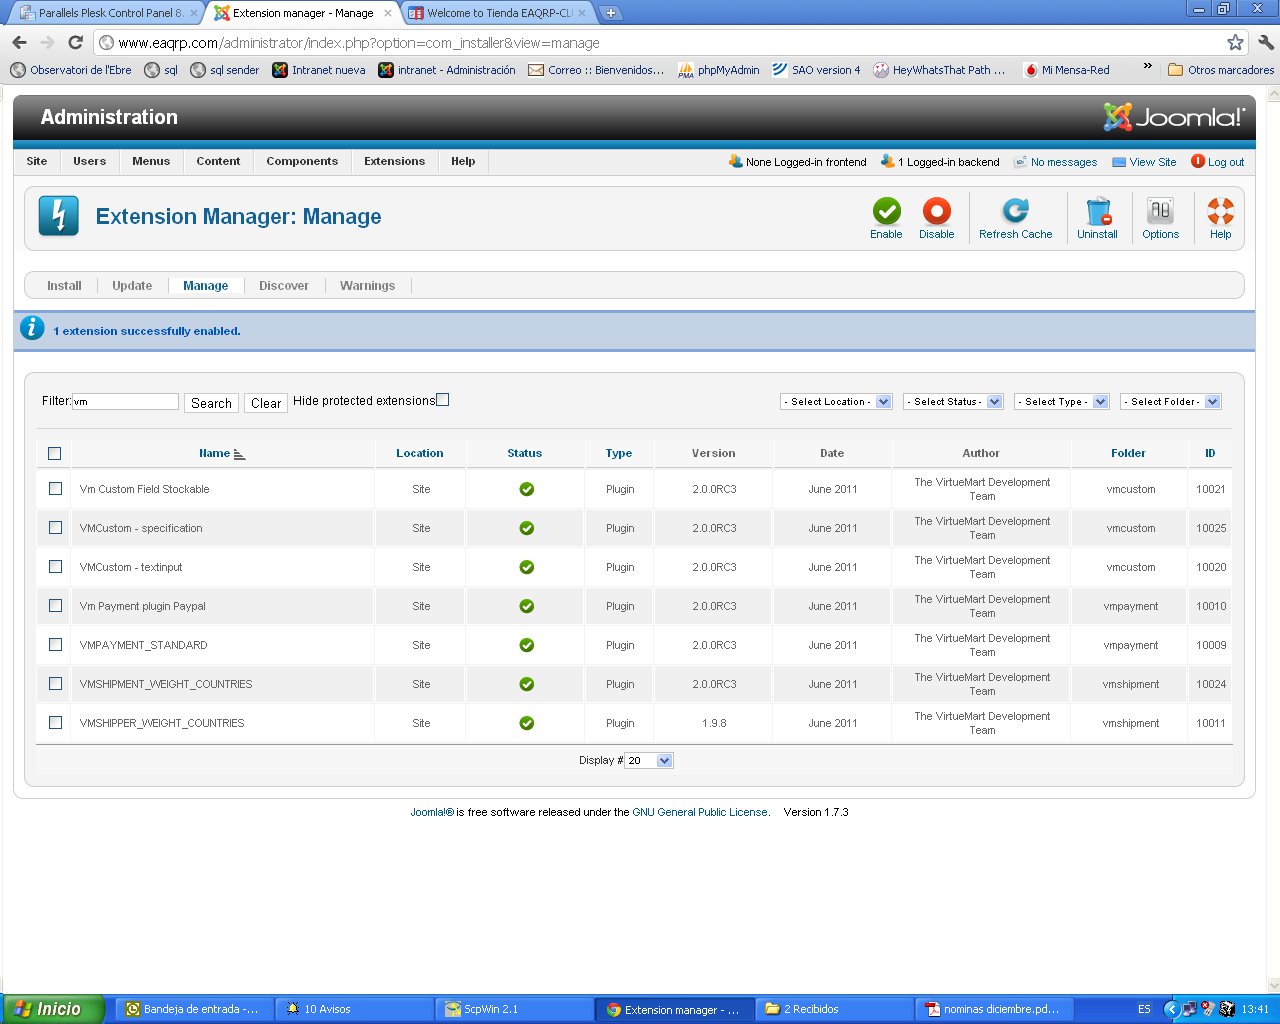Open the Components menu

coord(302,161)
